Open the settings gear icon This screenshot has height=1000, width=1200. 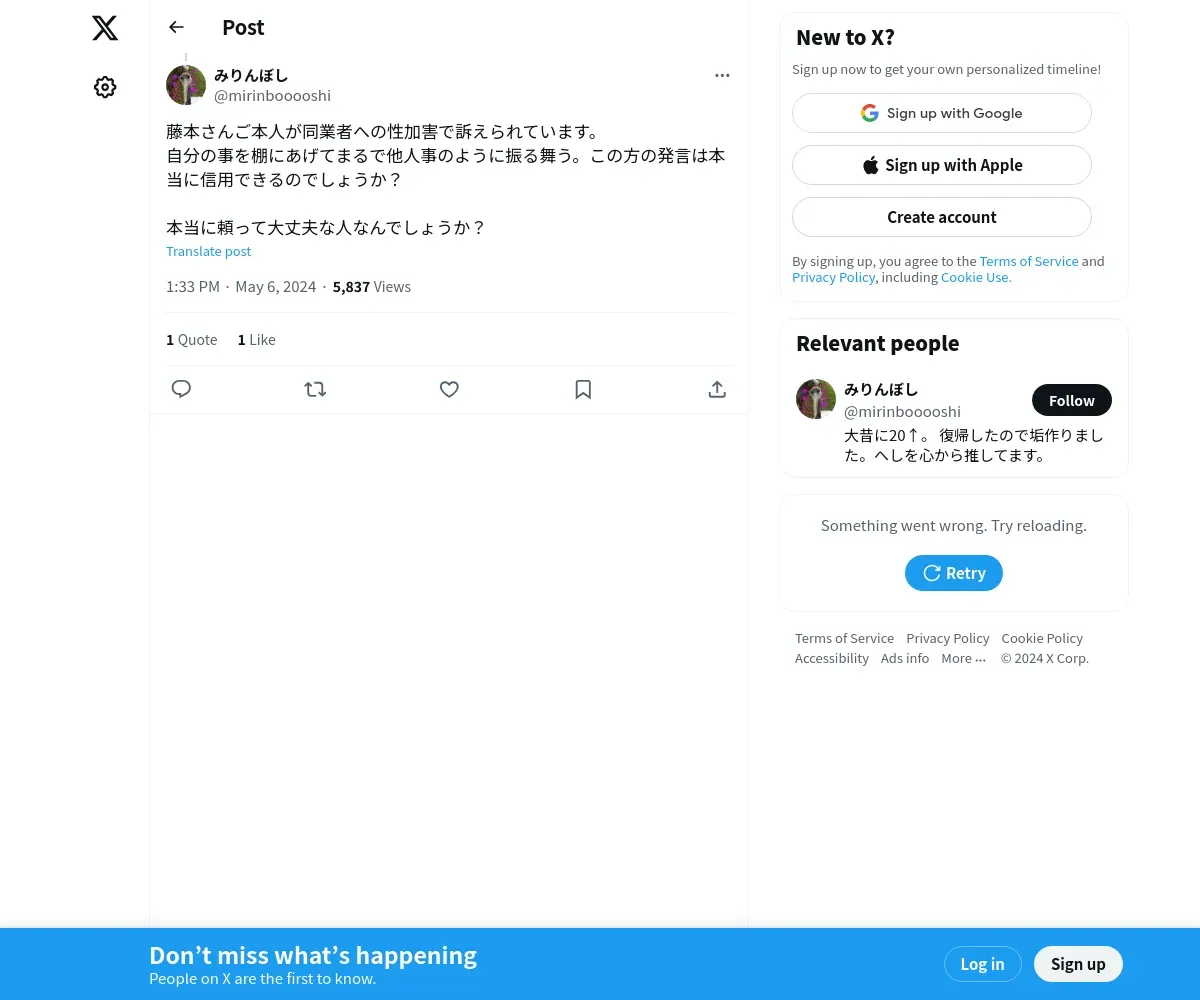click(105, 87)
